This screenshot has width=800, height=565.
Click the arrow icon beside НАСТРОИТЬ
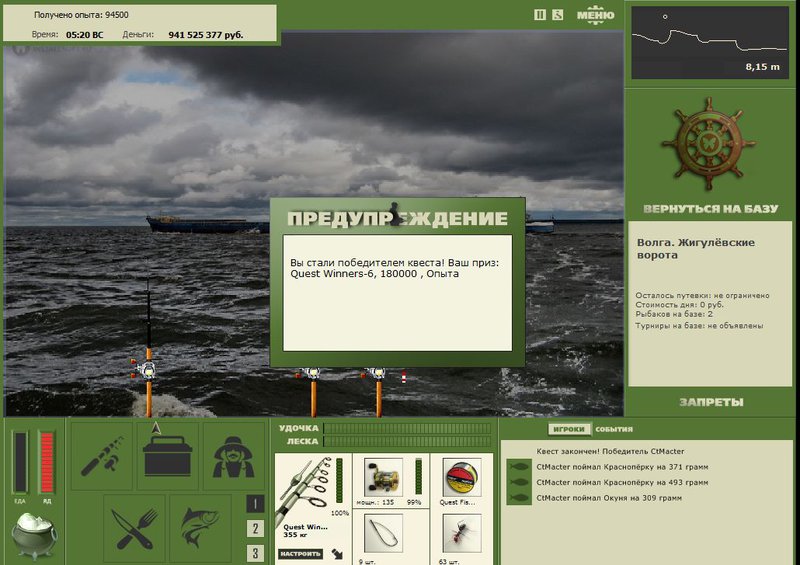coord(337,553)
